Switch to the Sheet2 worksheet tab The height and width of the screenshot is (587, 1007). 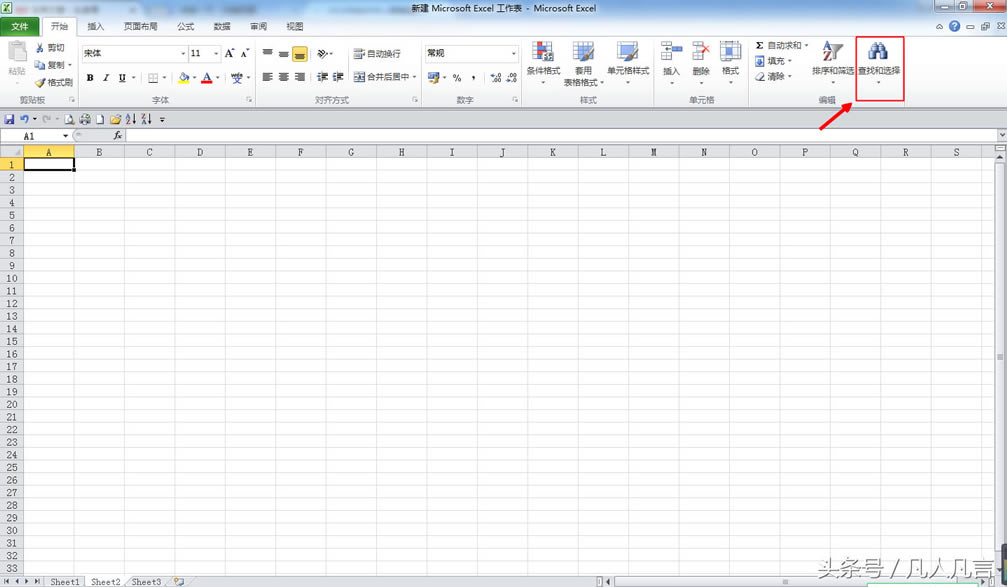point(105,581)
